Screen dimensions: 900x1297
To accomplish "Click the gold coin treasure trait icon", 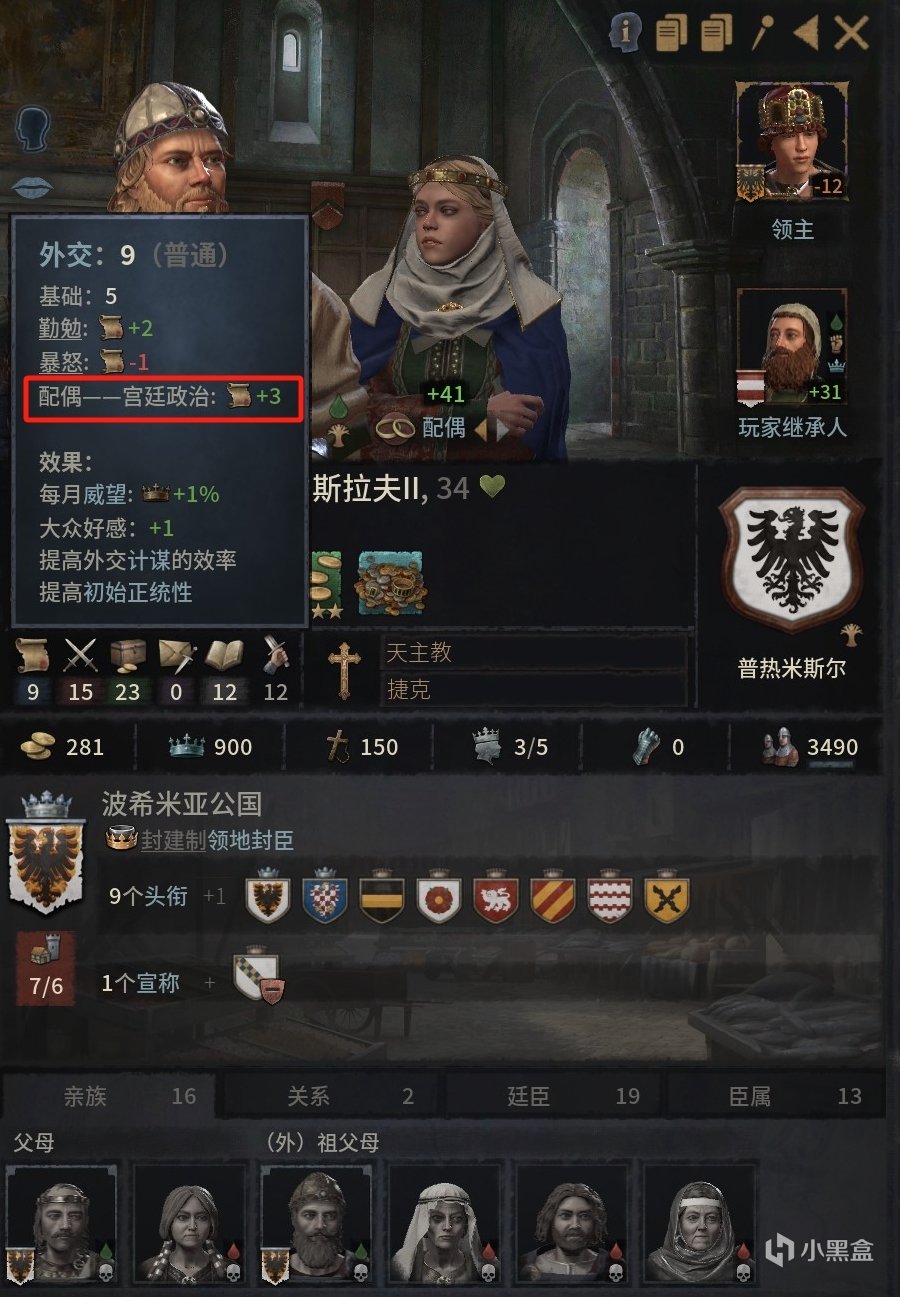I will tap(391, 581).
